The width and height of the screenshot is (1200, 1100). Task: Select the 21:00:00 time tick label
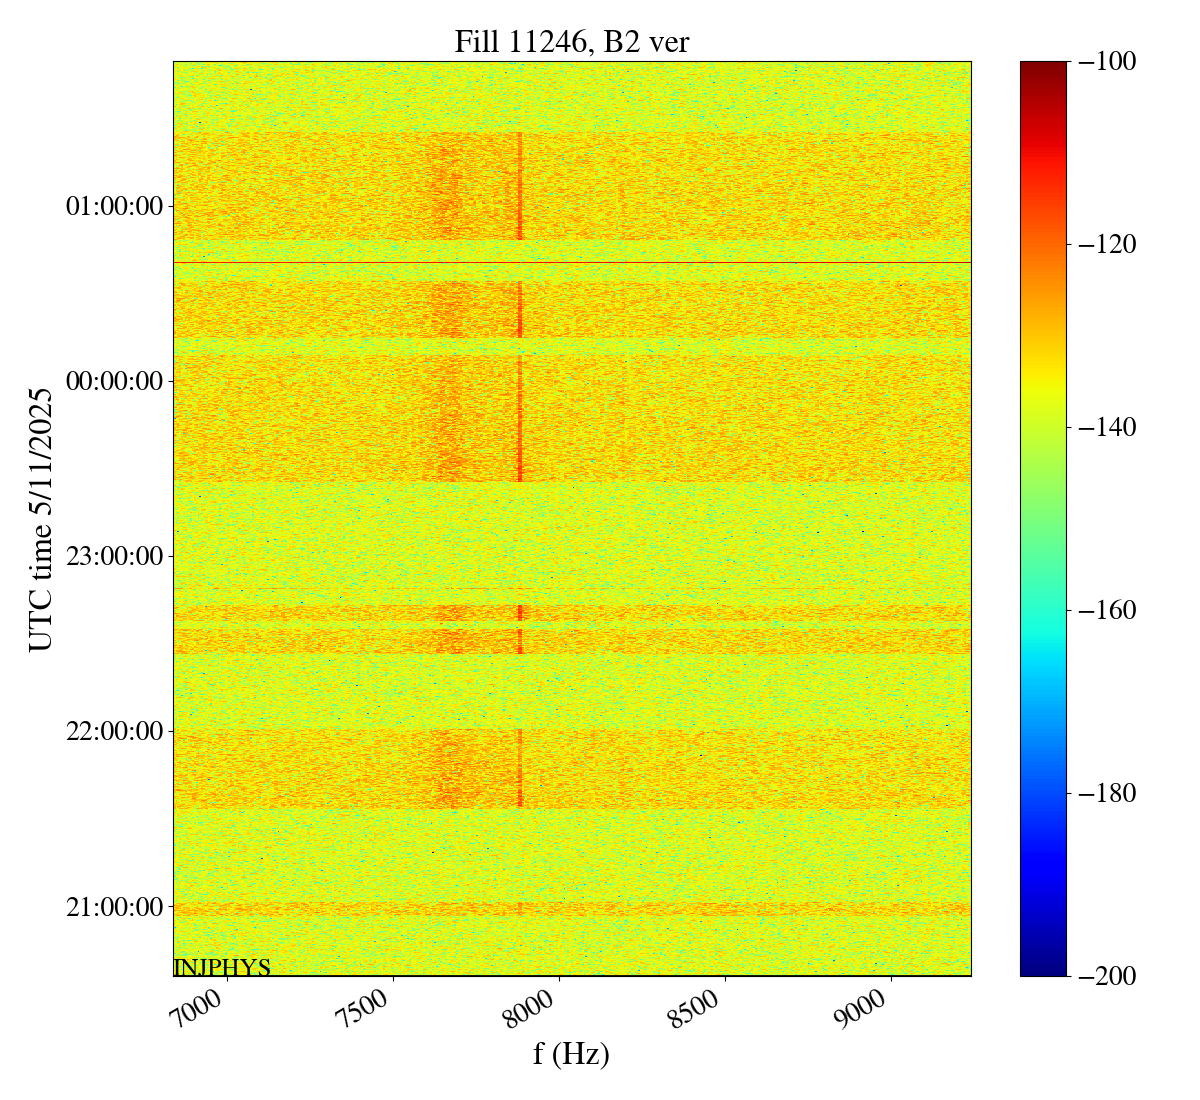click(114, 907)
